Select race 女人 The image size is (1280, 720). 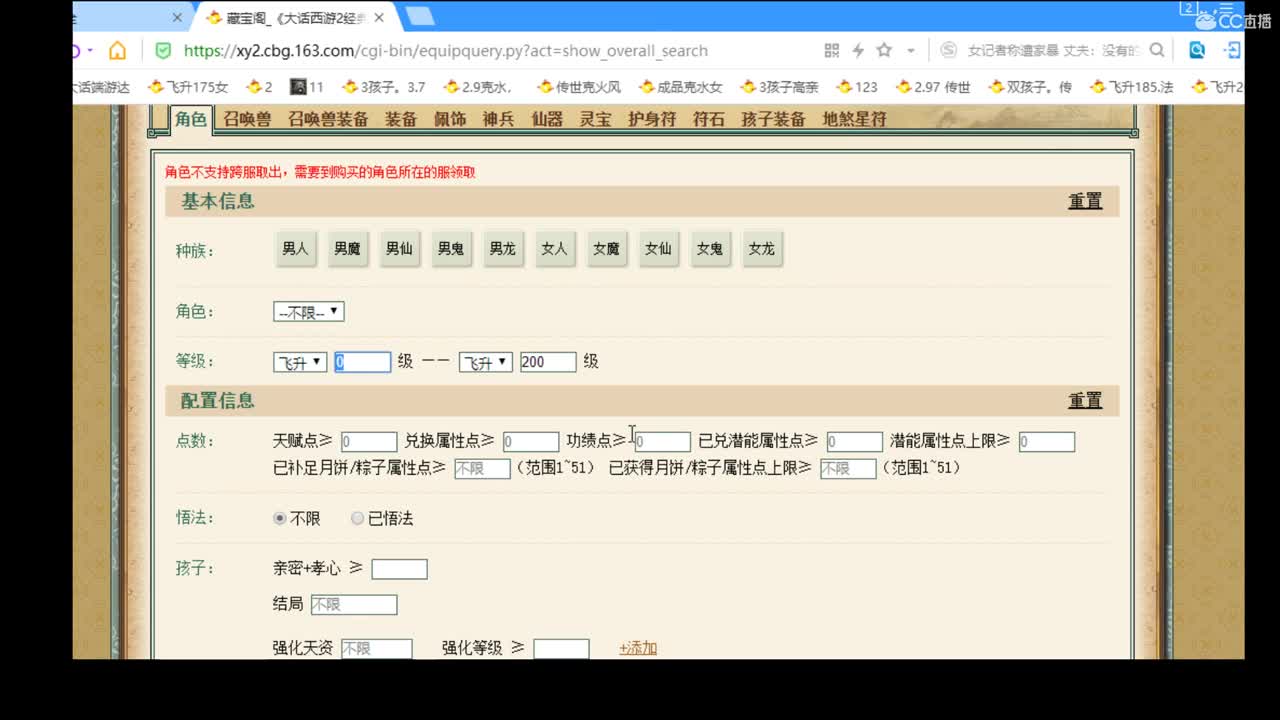point(554,249)
